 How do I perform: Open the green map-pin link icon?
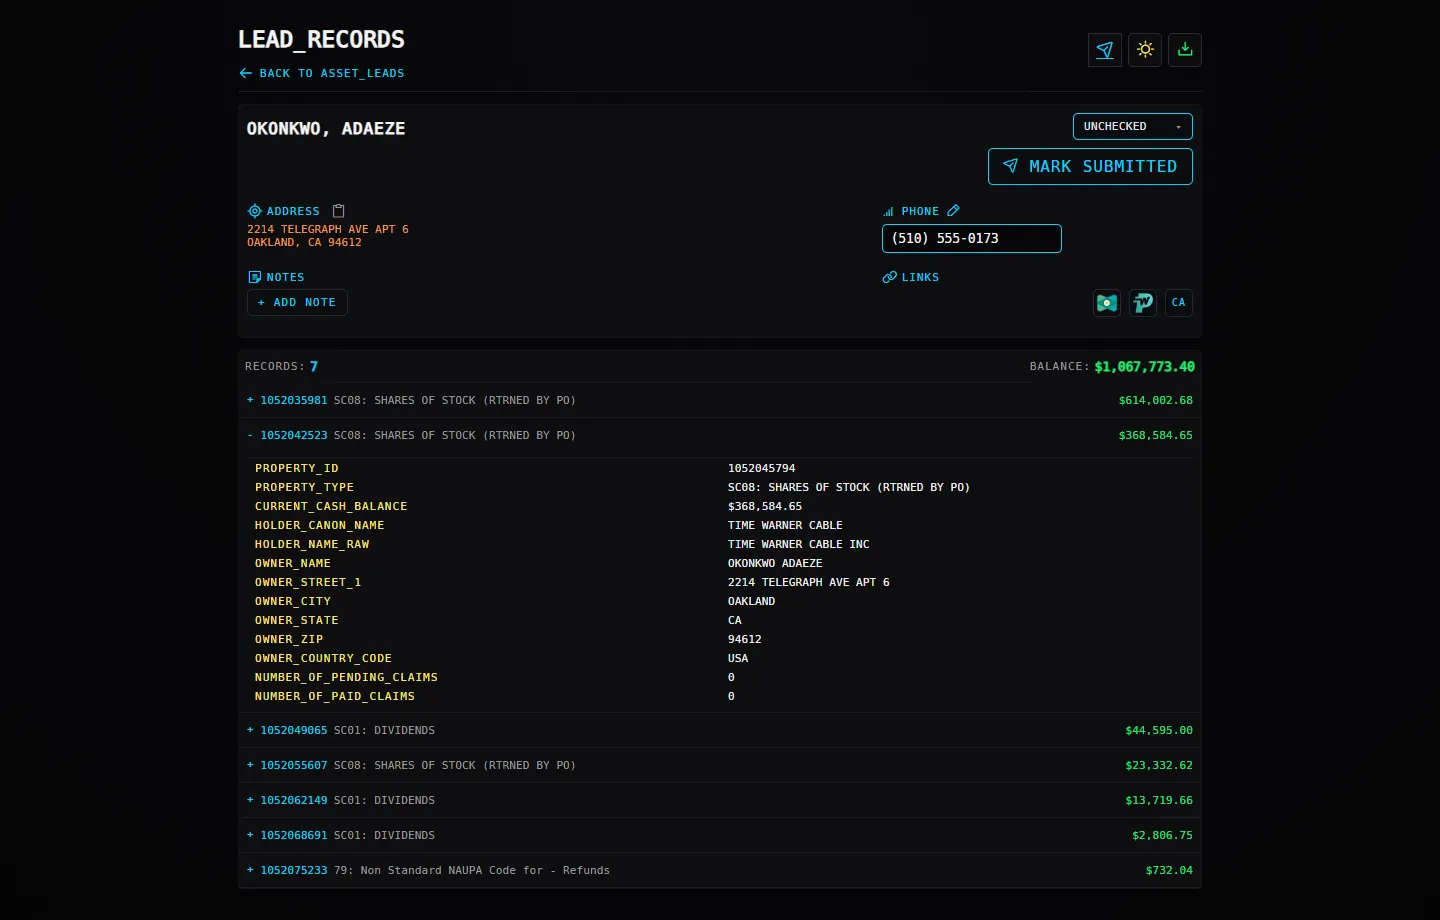click(x=1107, y=302)
